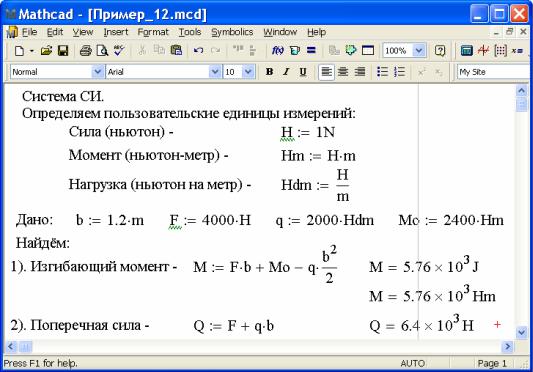Open Print Preview icon
This screenshot has height=372, width=533.
coord(102,51)
